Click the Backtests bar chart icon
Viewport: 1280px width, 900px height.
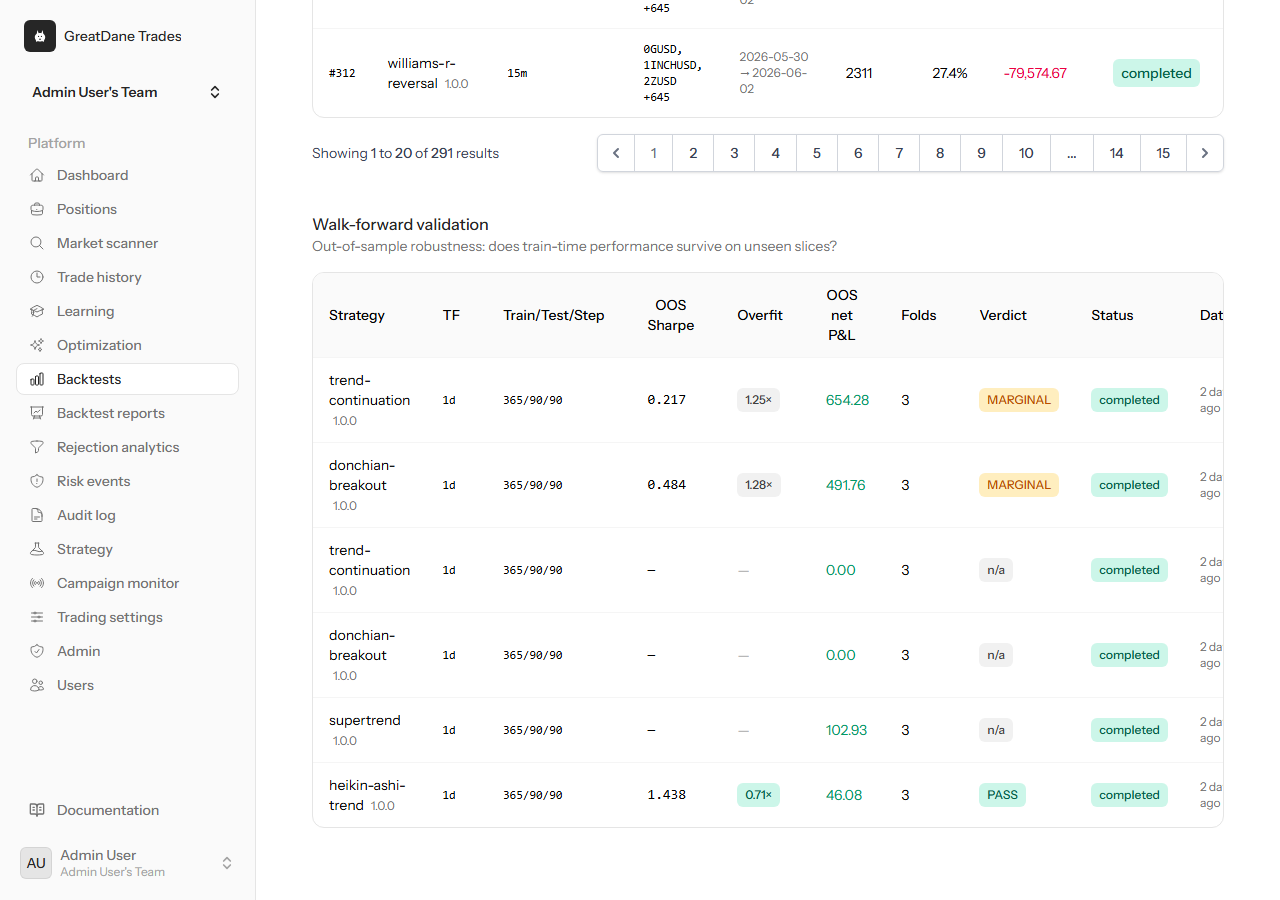click(x=37, y=379)
